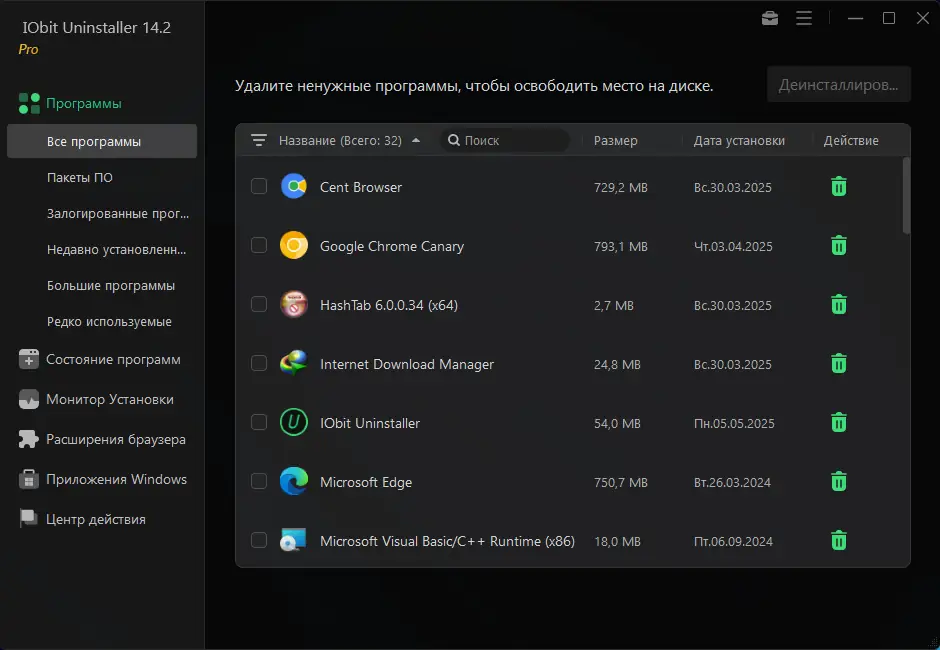Open the filter icon above program list
Image resolution: width=940 pixels, height=650 pixels.
pyautogui.click(x=260, y=141)
